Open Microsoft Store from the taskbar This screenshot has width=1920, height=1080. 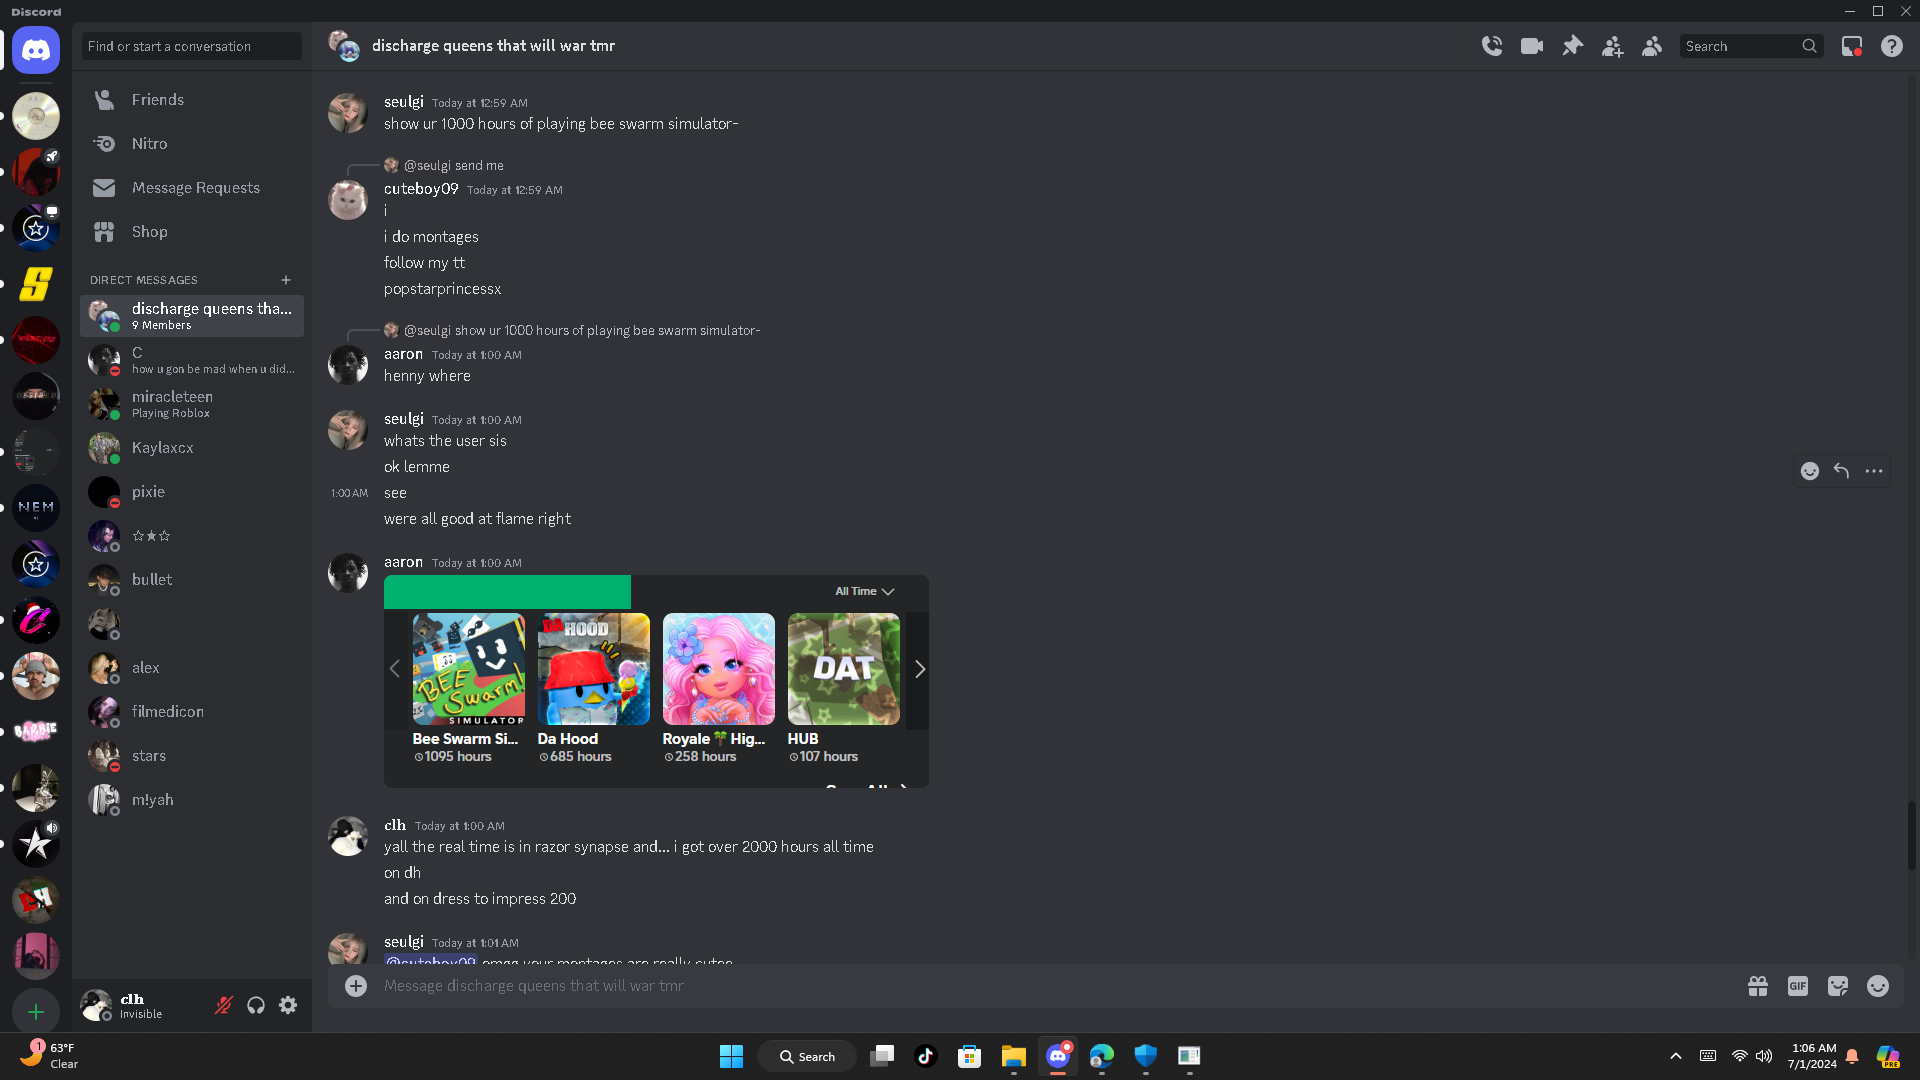click(x=970, y=1056)
